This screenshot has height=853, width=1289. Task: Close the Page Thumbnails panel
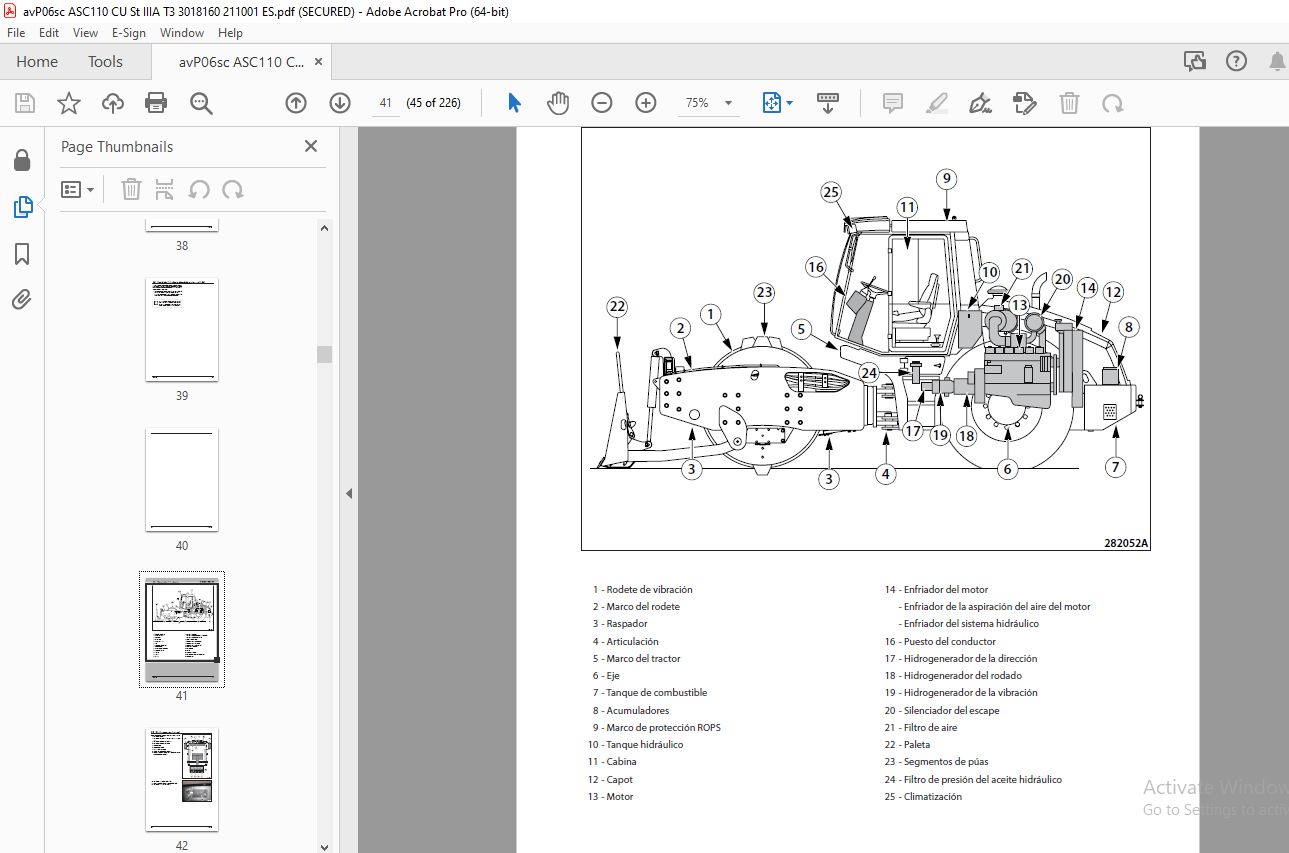click(x=311, y=147)
